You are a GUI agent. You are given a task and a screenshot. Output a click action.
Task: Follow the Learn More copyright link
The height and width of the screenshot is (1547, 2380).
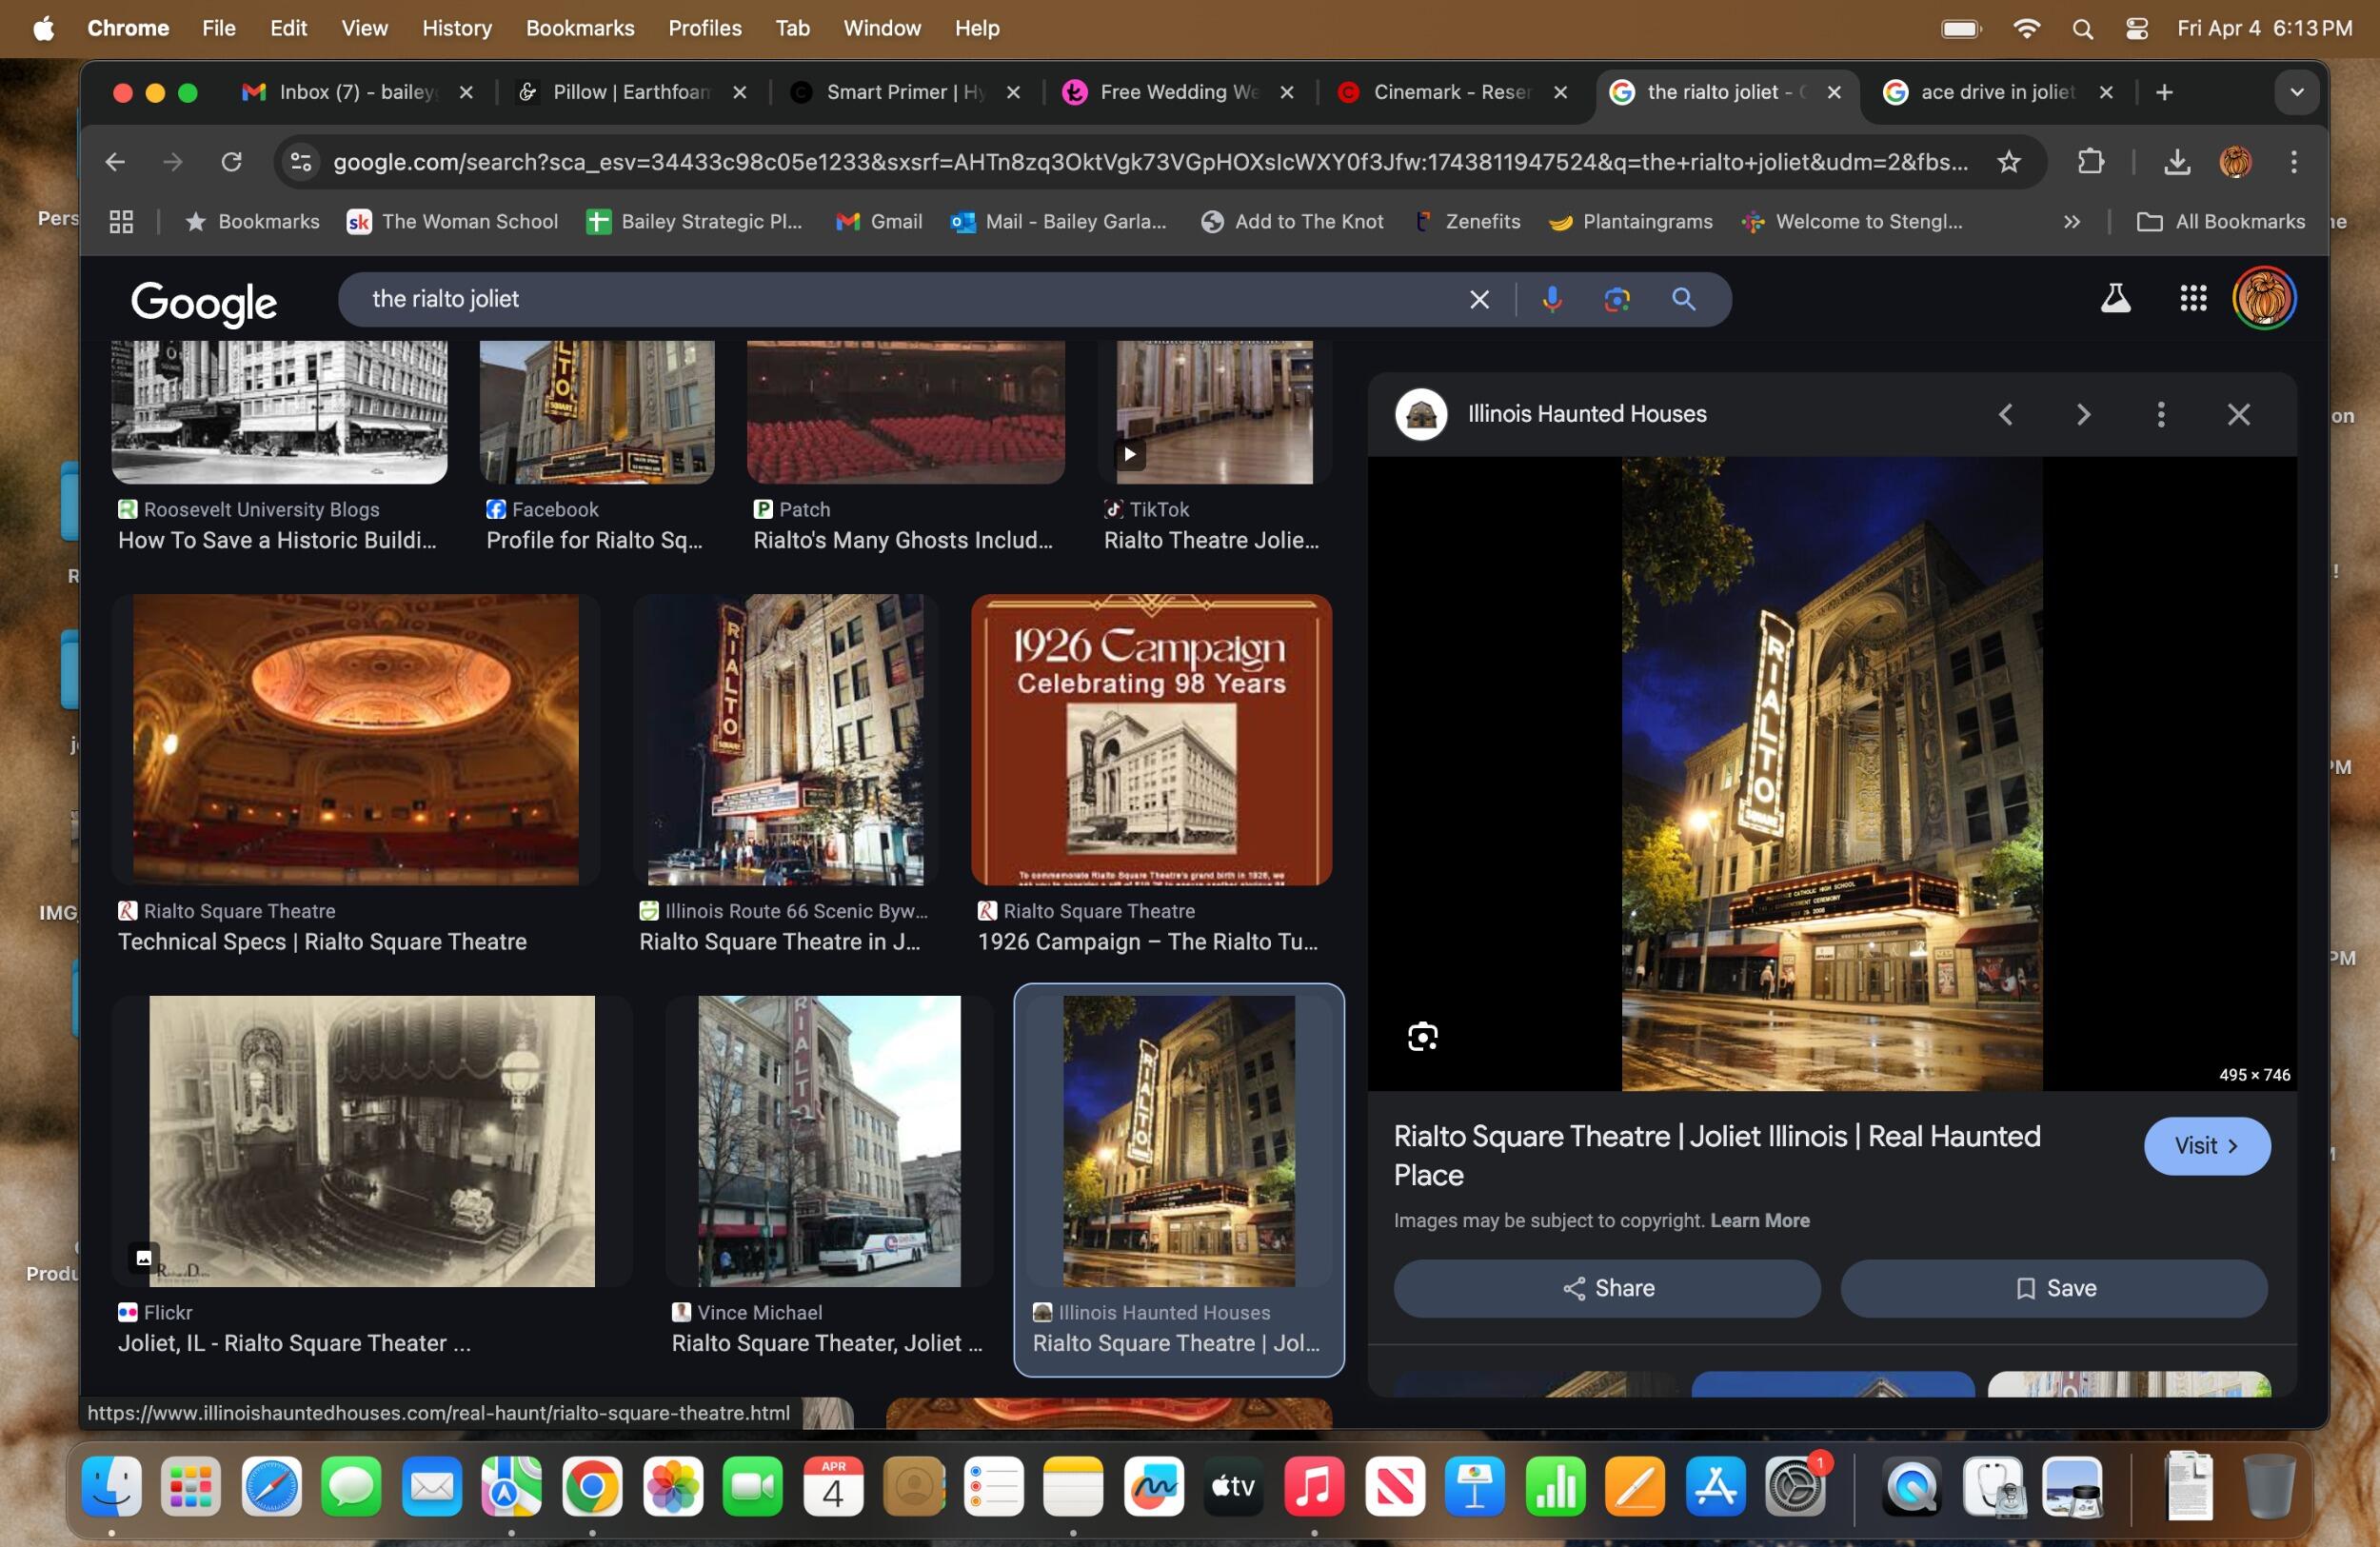(x=1760, y=1220)
